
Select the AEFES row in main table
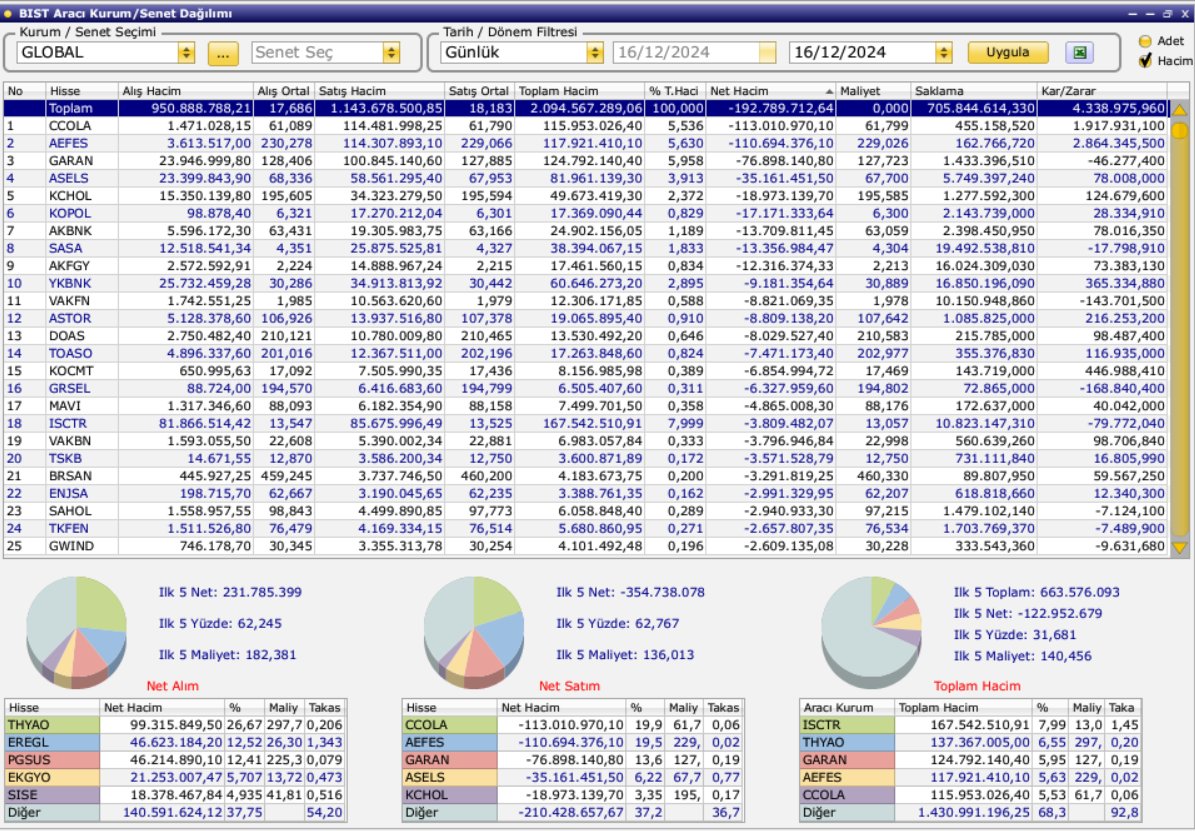tap(585, 143)
